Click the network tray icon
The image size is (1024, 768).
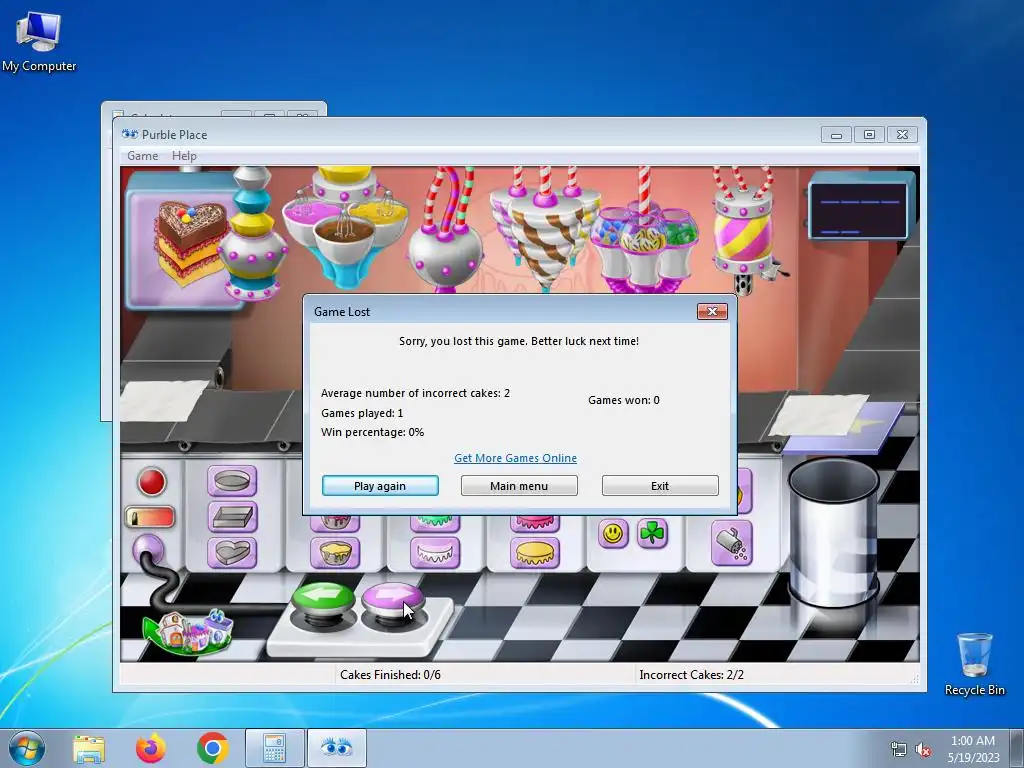(899, 750)
